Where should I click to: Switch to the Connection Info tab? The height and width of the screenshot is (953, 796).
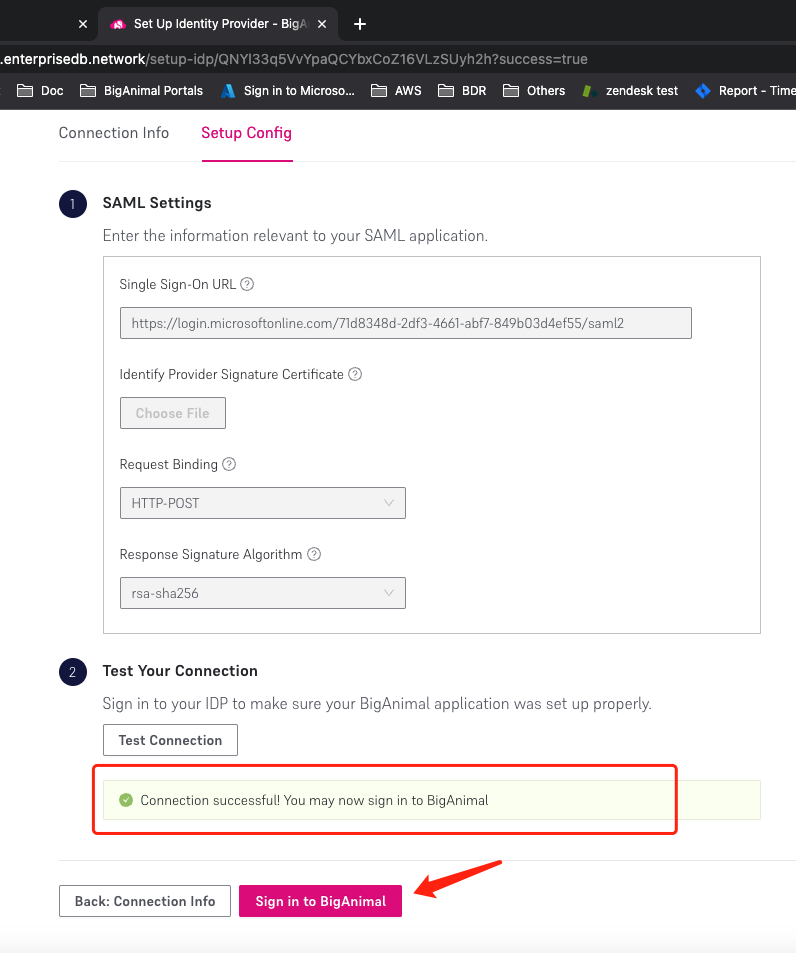pyautogui.click(x=114, y=132)
